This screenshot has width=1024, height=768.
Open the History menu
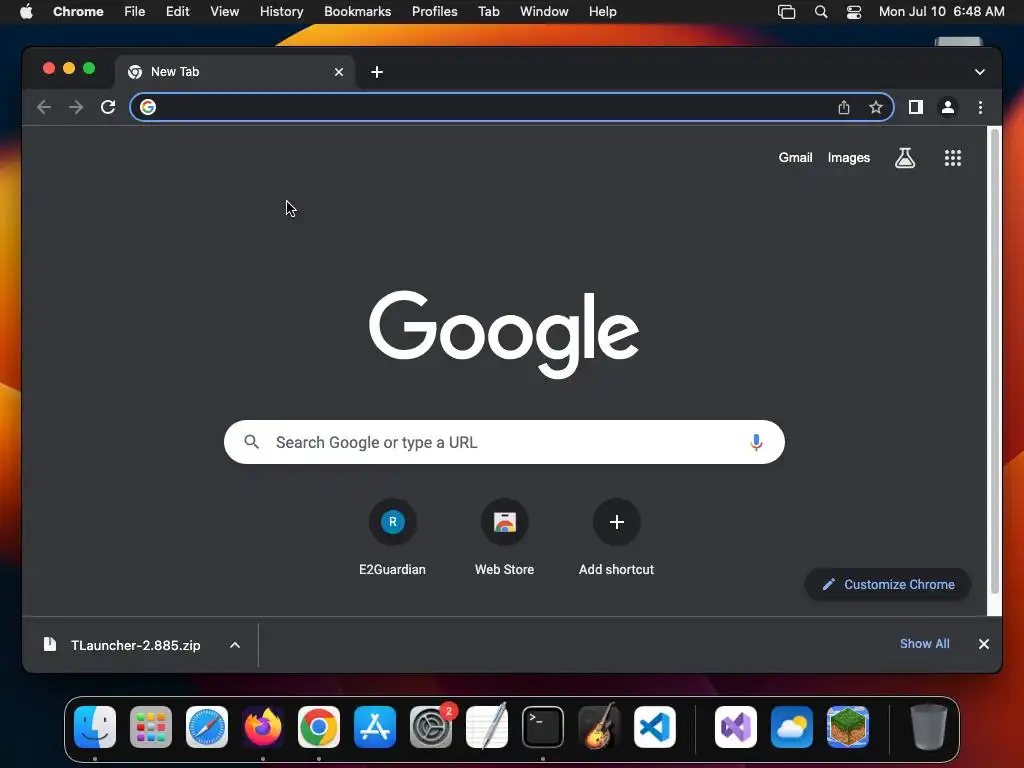pyautogui.click(x=281, y=11)
